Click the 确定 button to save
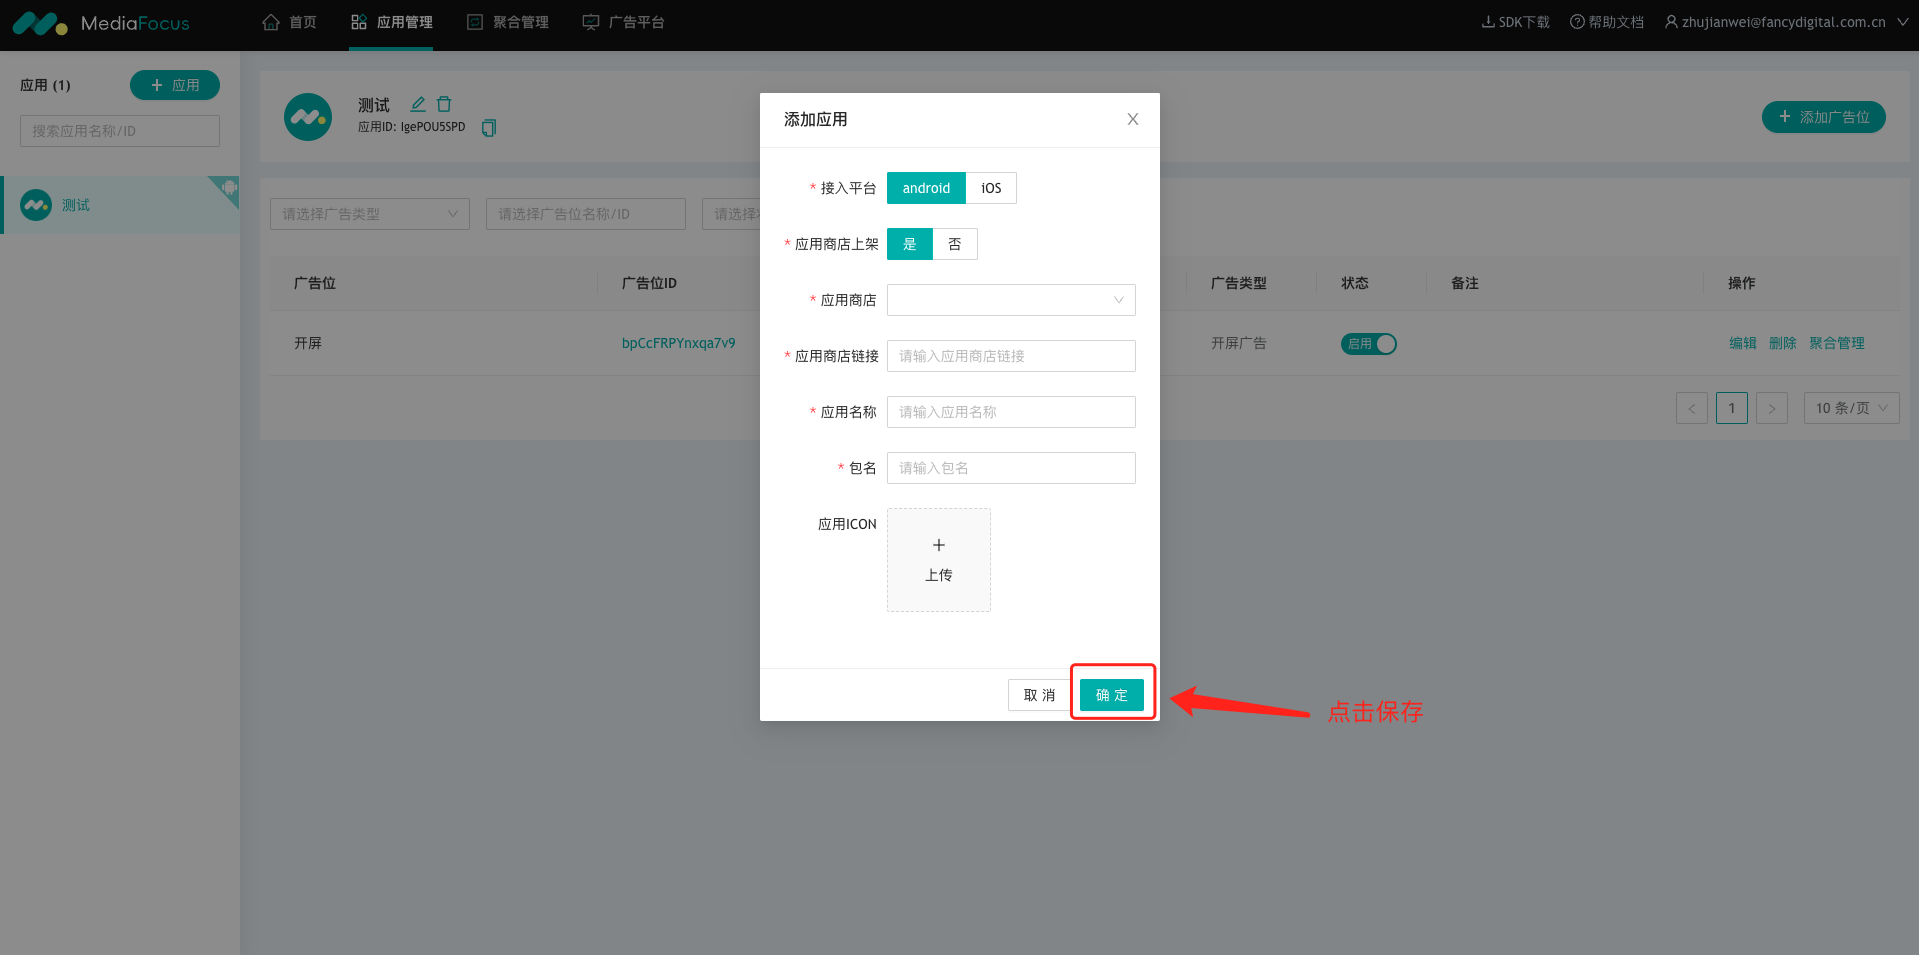This screenshot has height=955, width=1919. coord(1111,695)
